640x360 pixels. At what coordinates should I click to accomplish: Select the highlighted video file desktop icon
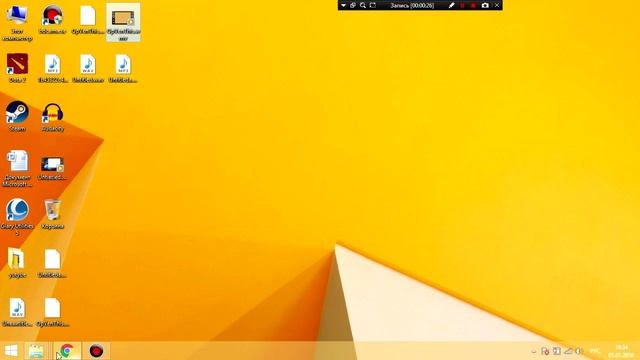pos(123,22)
